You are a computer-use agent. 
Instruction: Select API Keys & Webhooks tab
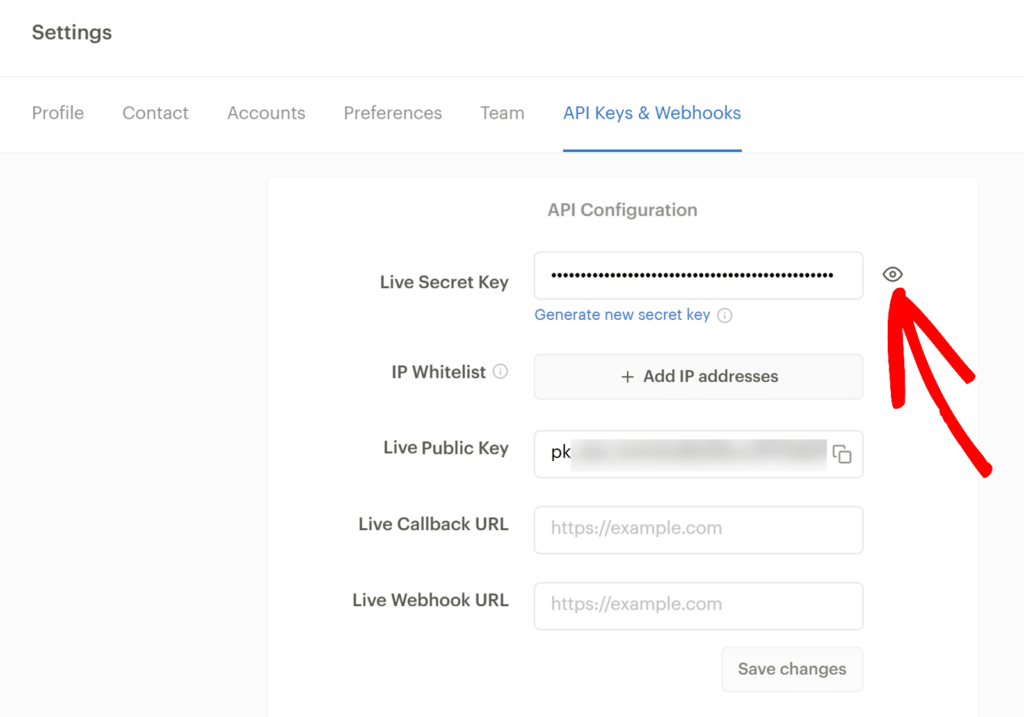(652, 113)
